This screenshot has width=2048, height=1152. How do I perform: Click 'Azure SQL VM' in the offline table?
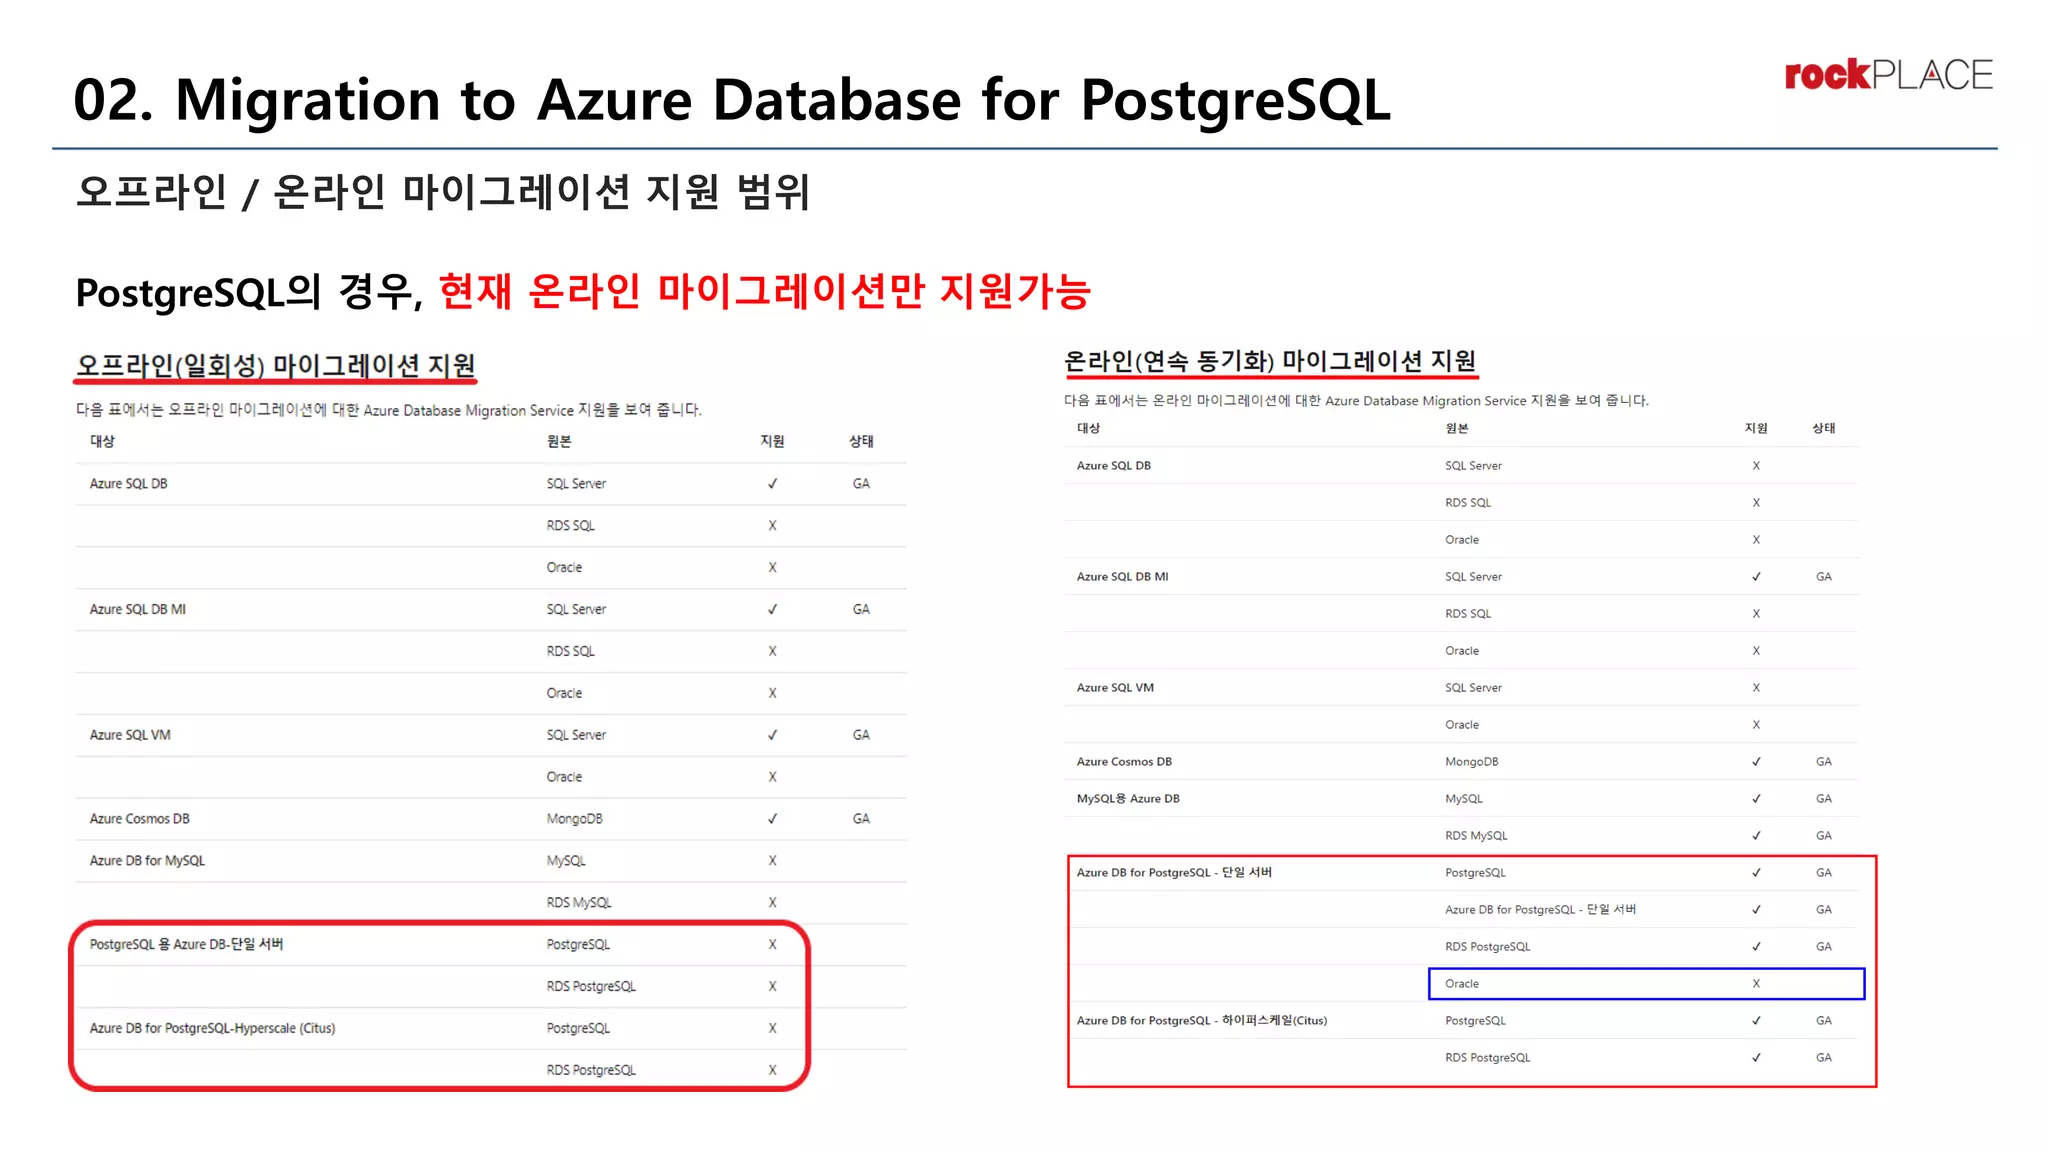click(x=130, y=735)
